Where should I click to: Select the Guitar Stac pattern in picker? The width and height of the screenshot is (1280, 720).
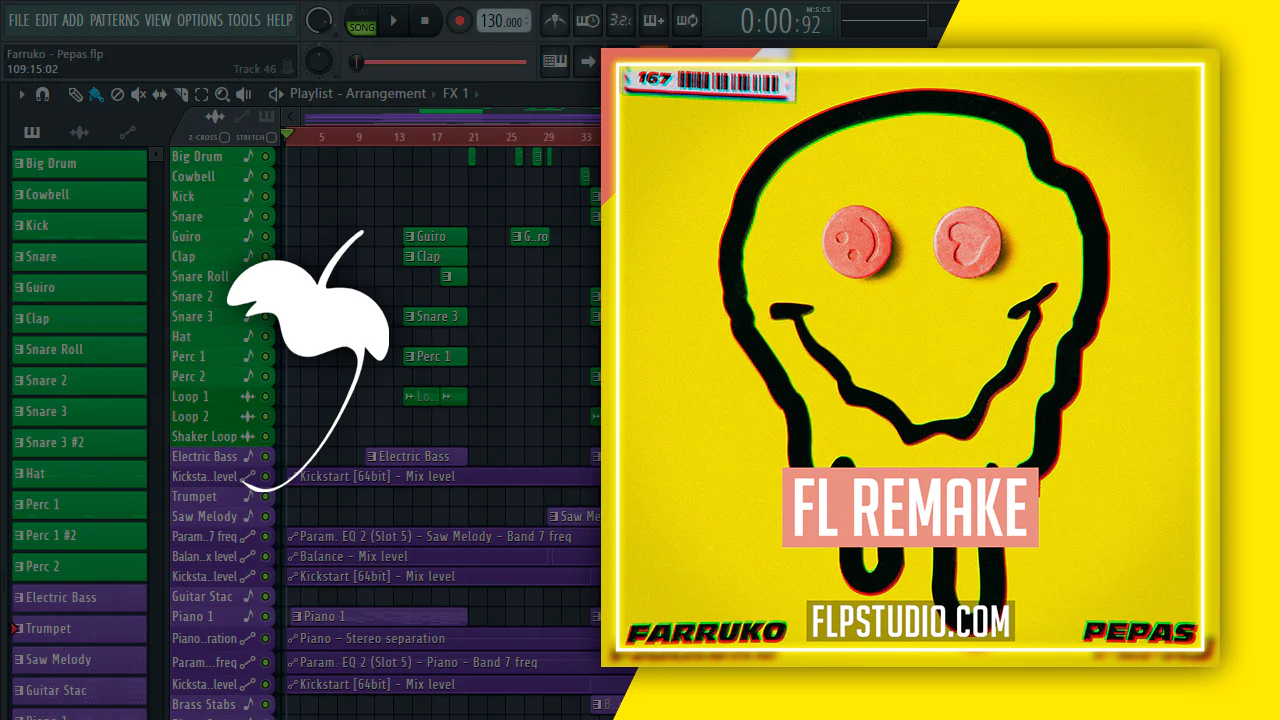[x=79, y=690]
